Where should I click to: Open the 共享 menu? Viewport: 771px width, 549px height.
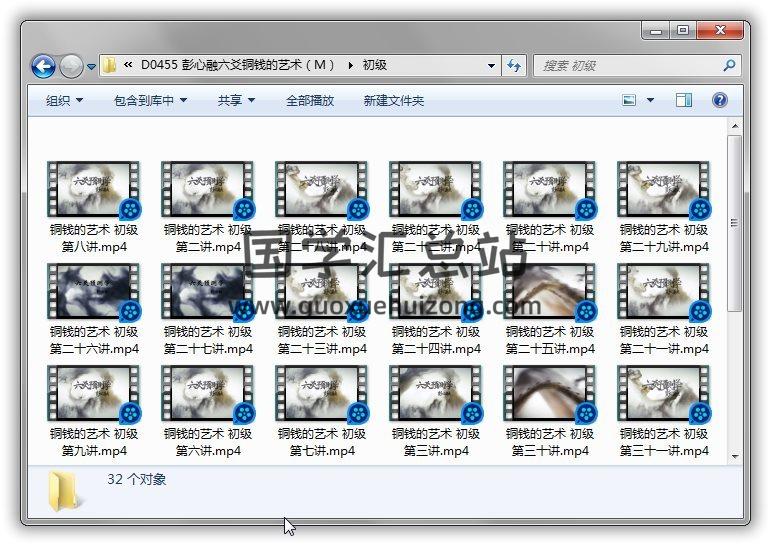[x=236, y=101]
